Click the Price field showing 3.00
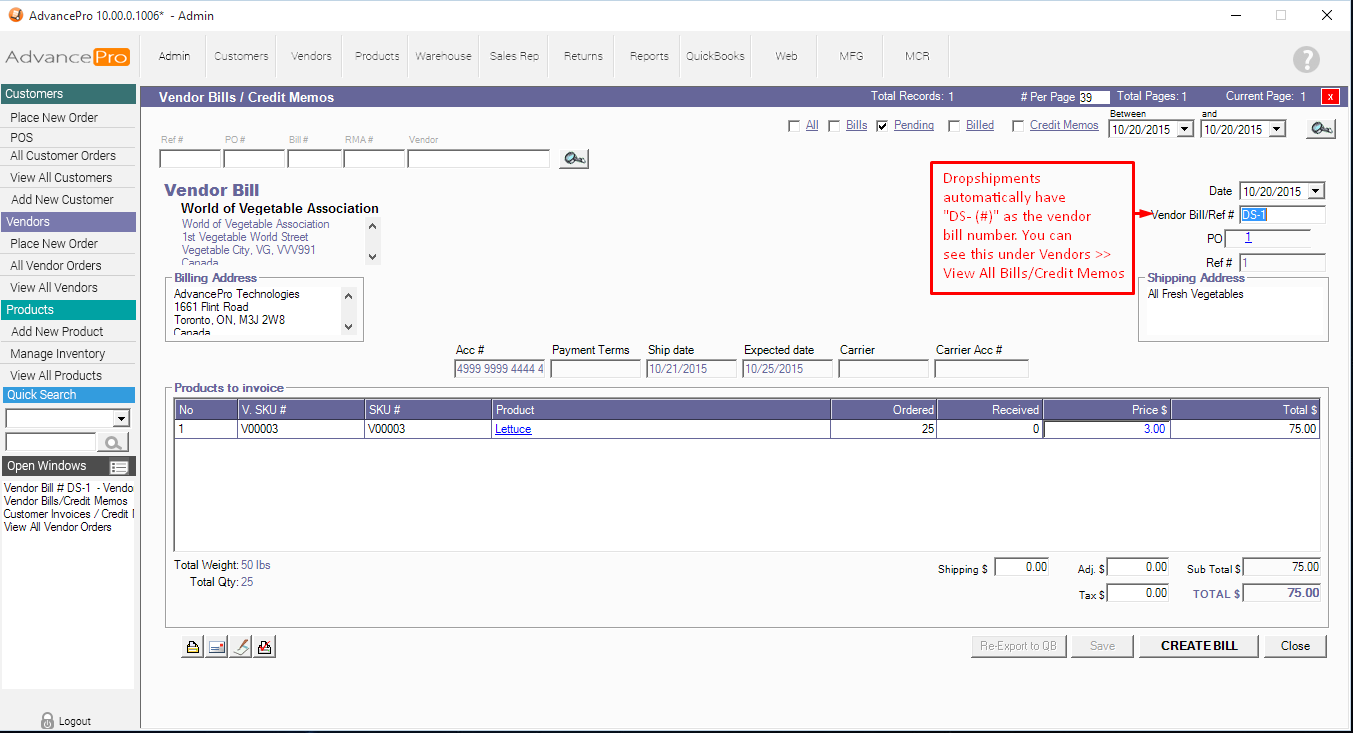 coord(1106,429)
